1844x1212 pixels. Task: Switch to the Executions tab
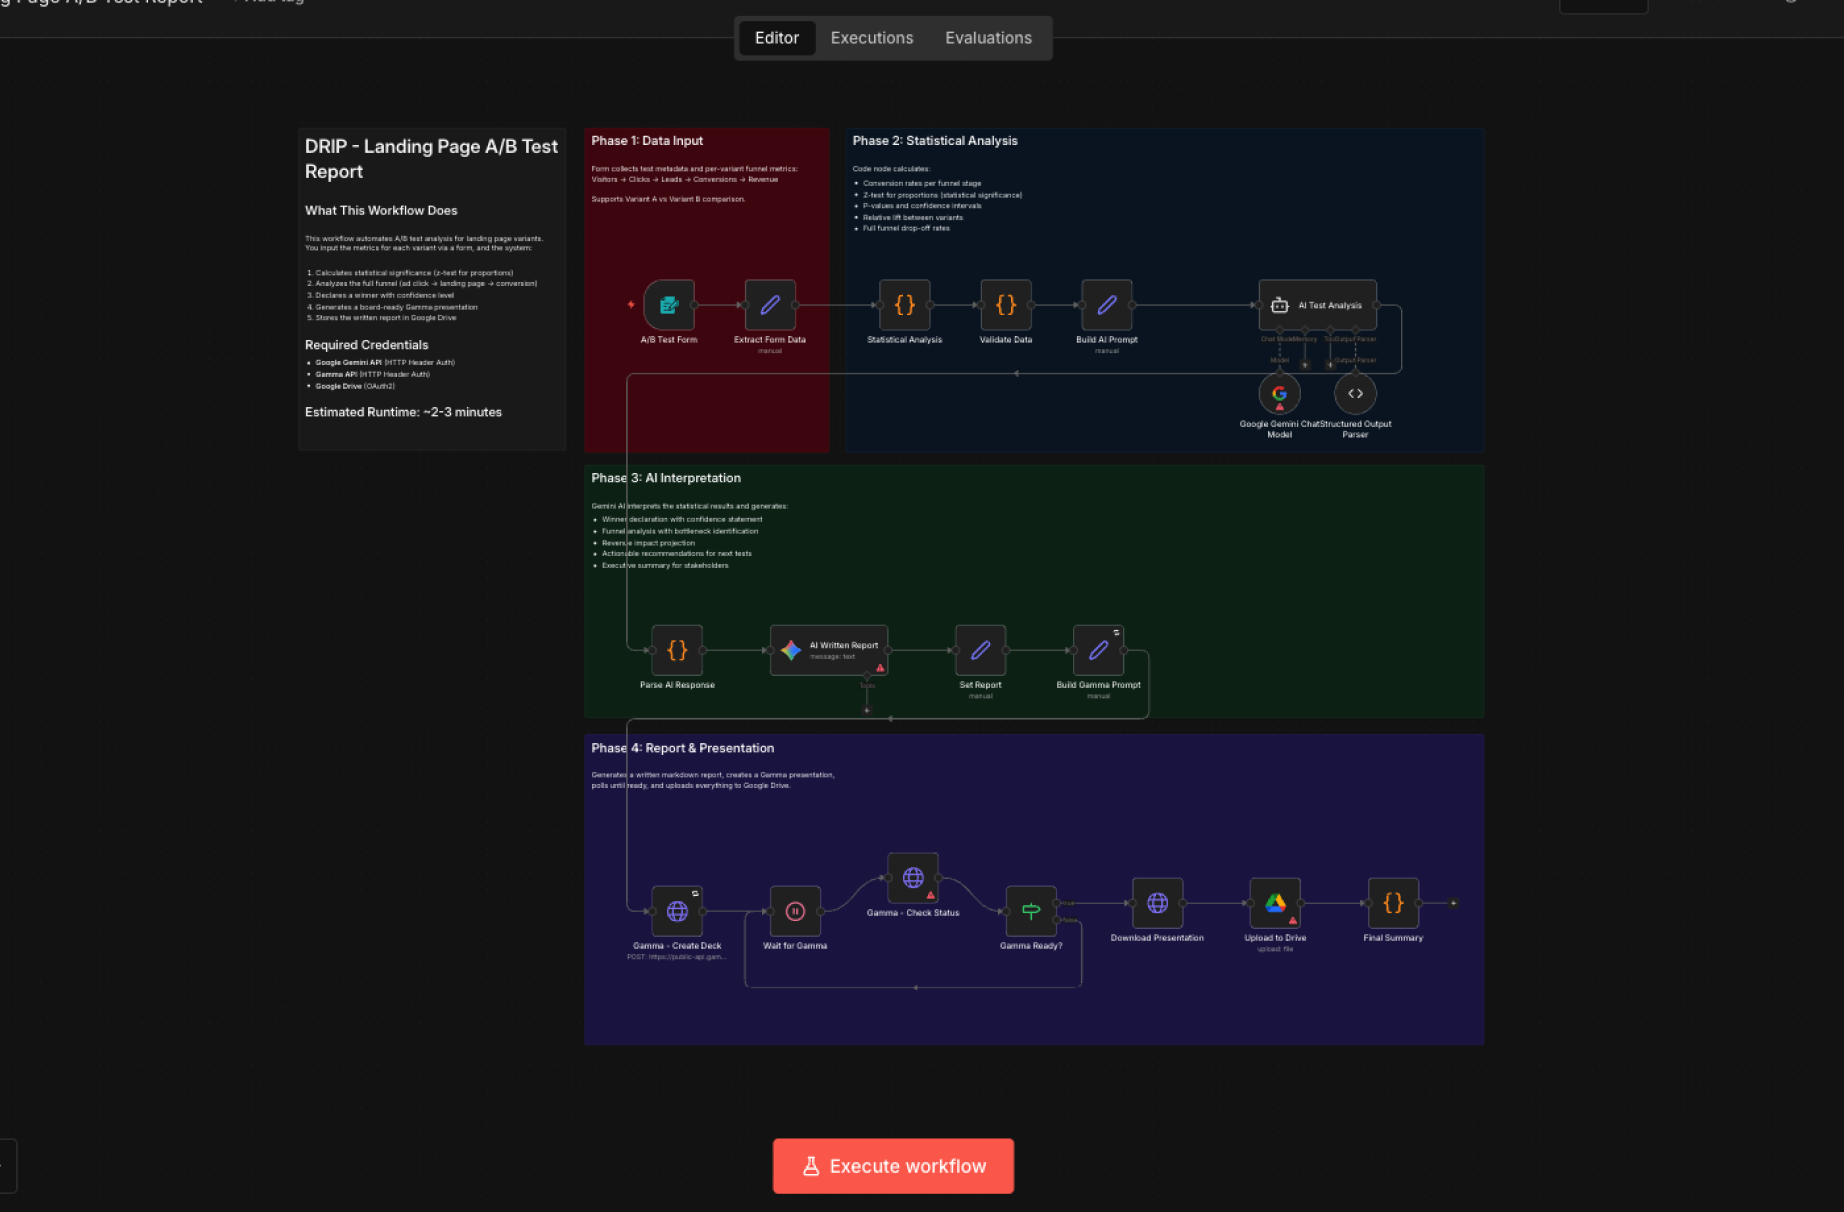871,38
